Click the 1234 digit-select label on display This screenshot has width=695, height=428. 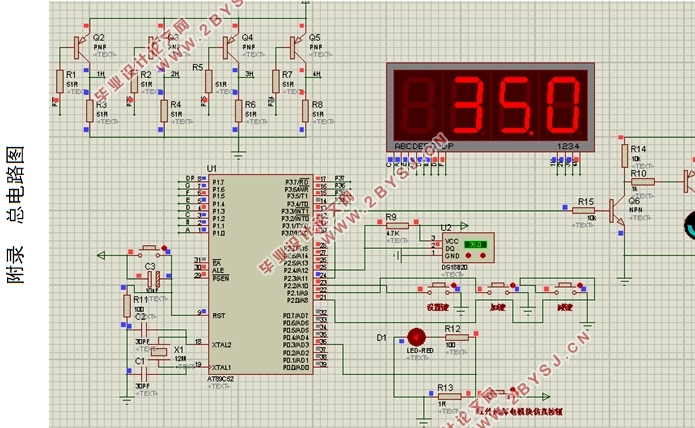(568, 146)
